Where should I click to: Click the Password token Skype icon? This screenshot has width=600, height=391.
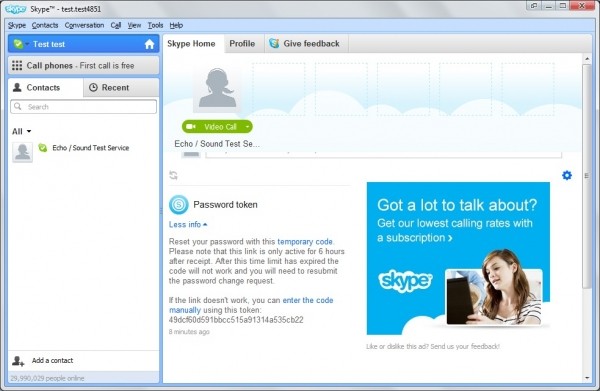179,205
